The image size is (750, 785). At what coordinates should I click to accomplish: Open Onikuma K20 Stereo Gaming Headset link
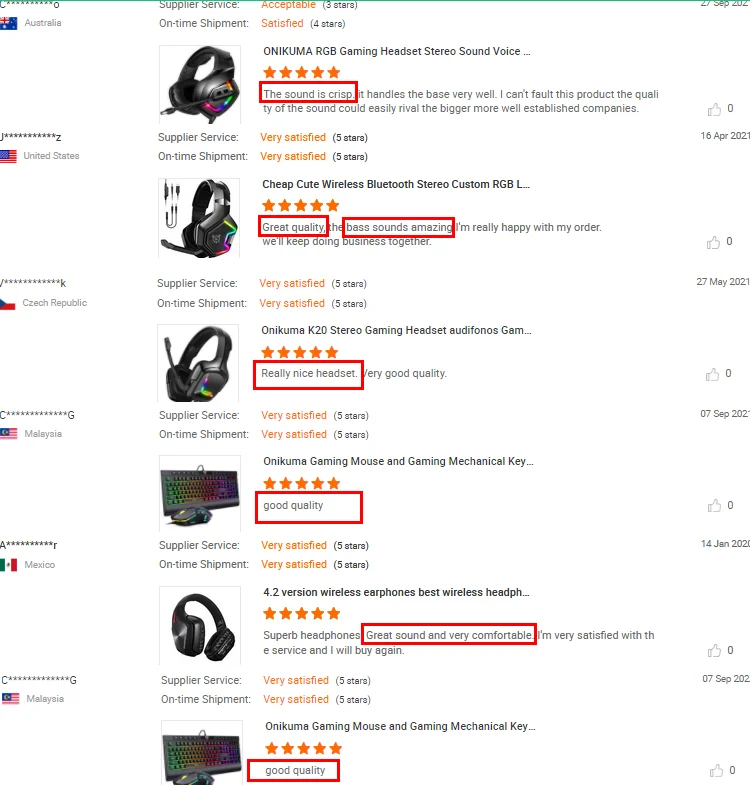tap(396, 330)
